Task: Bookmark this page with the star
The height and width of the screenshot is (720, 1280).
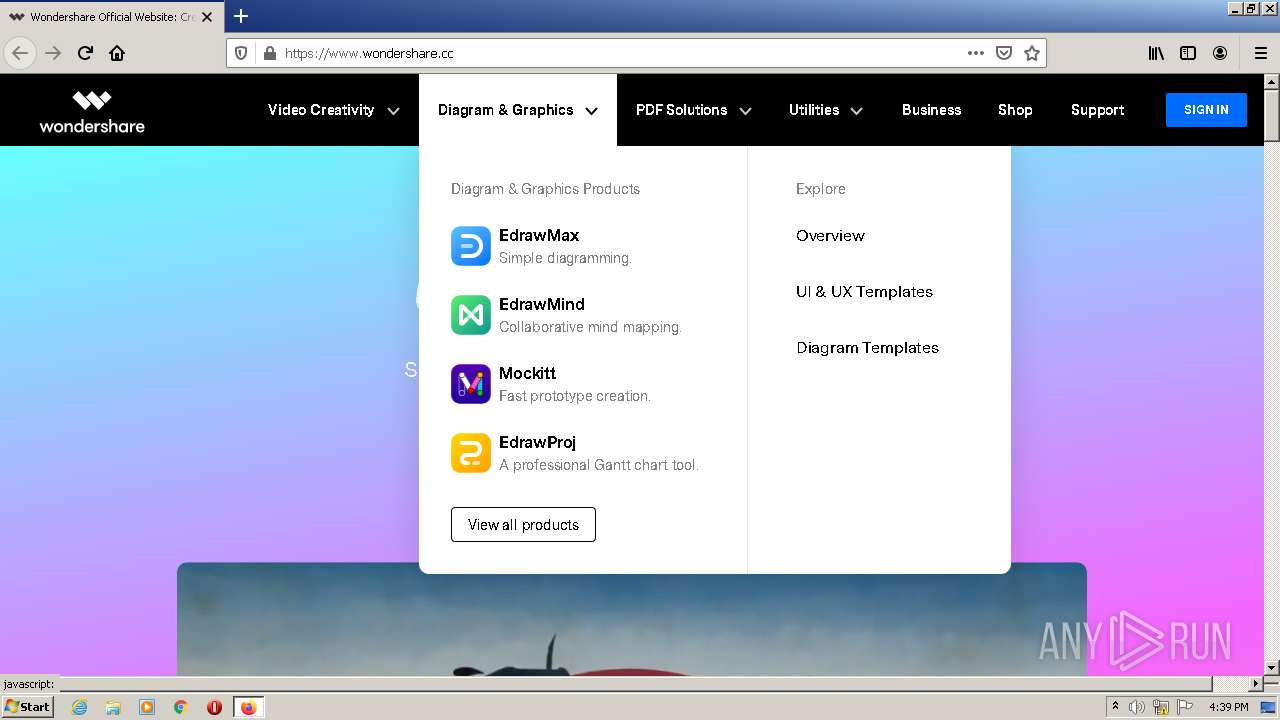Action: [x=1032, y=53]
